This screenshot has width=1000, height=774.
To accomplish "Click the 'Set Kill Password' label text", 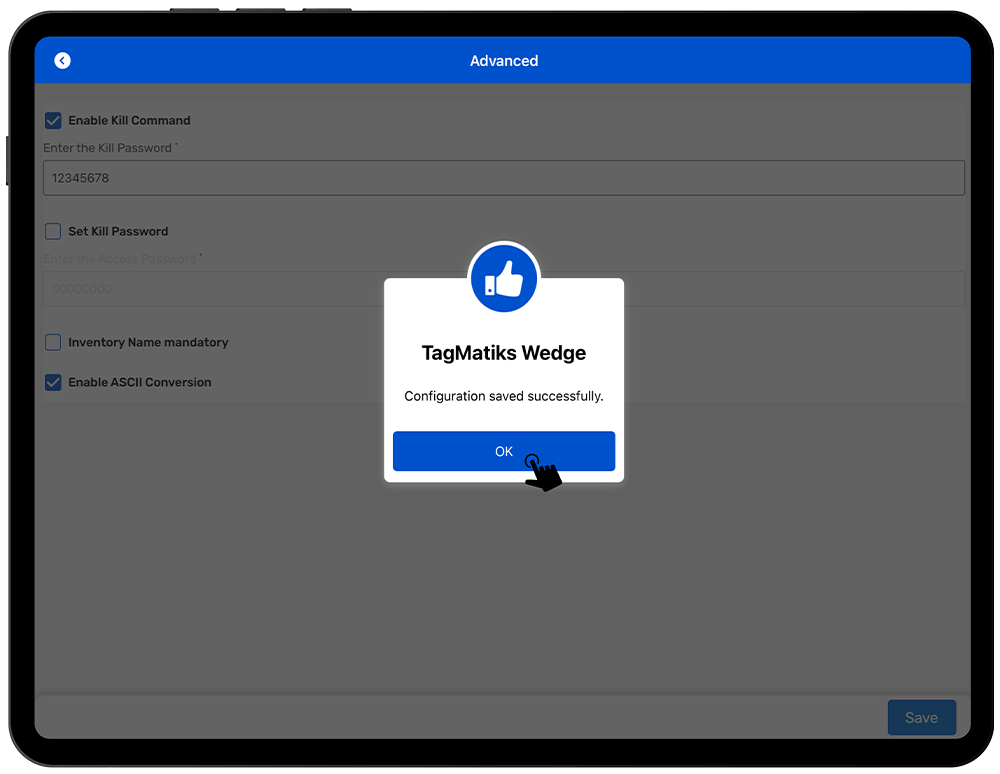I will (x=118, y=231).
